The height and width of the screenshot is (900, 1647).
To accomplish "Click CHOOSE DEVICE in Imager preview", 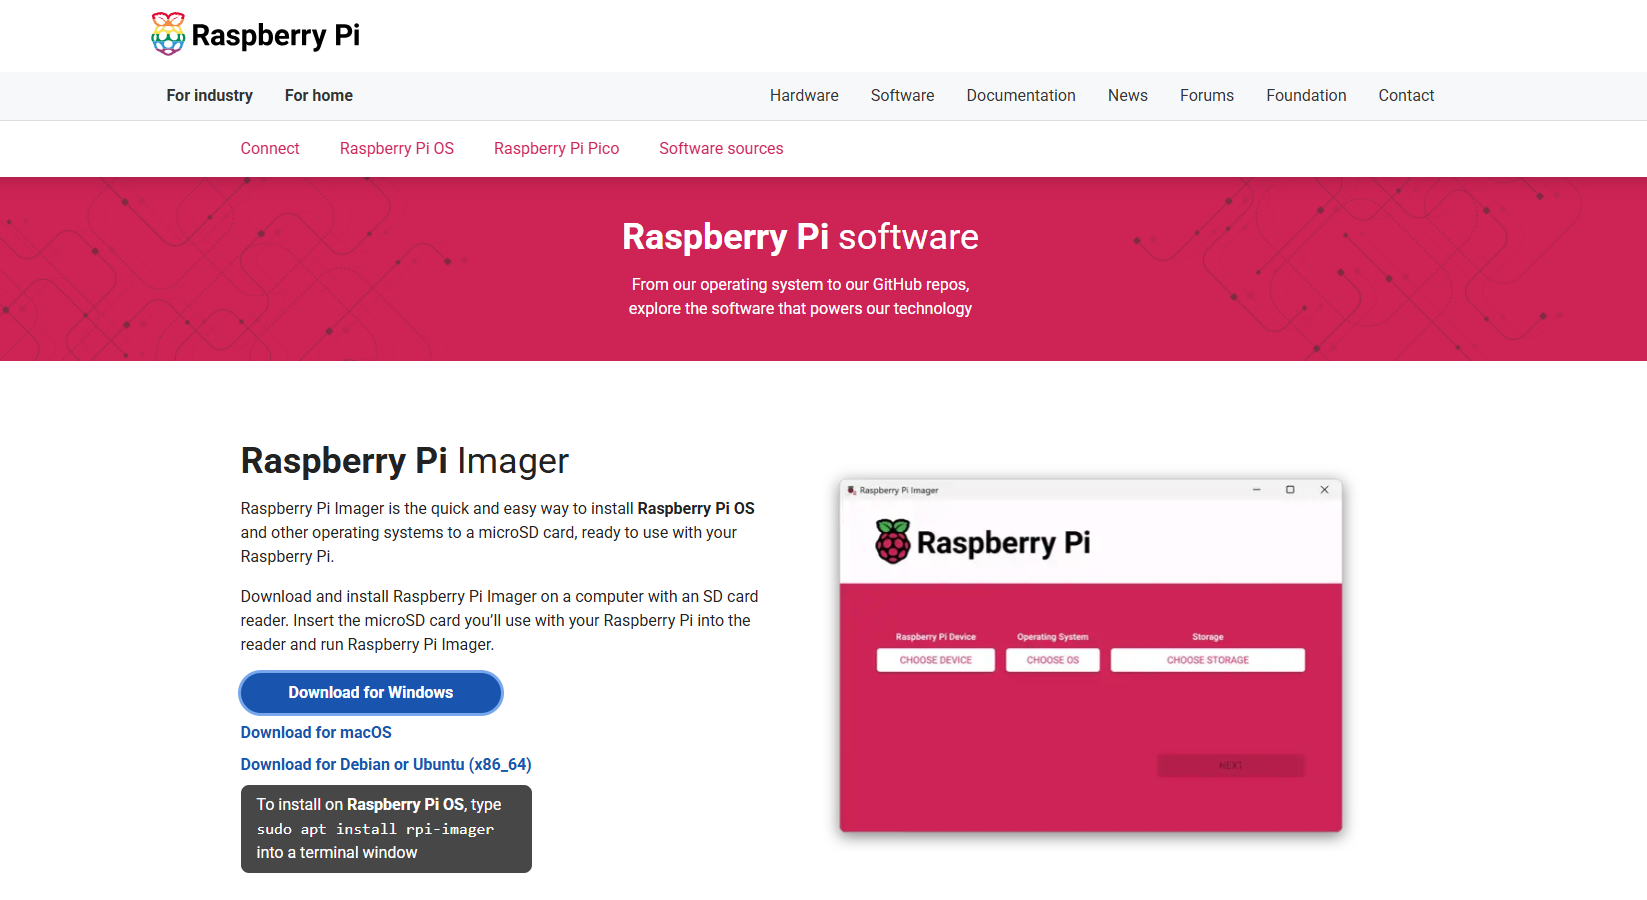I will point(936,660).
